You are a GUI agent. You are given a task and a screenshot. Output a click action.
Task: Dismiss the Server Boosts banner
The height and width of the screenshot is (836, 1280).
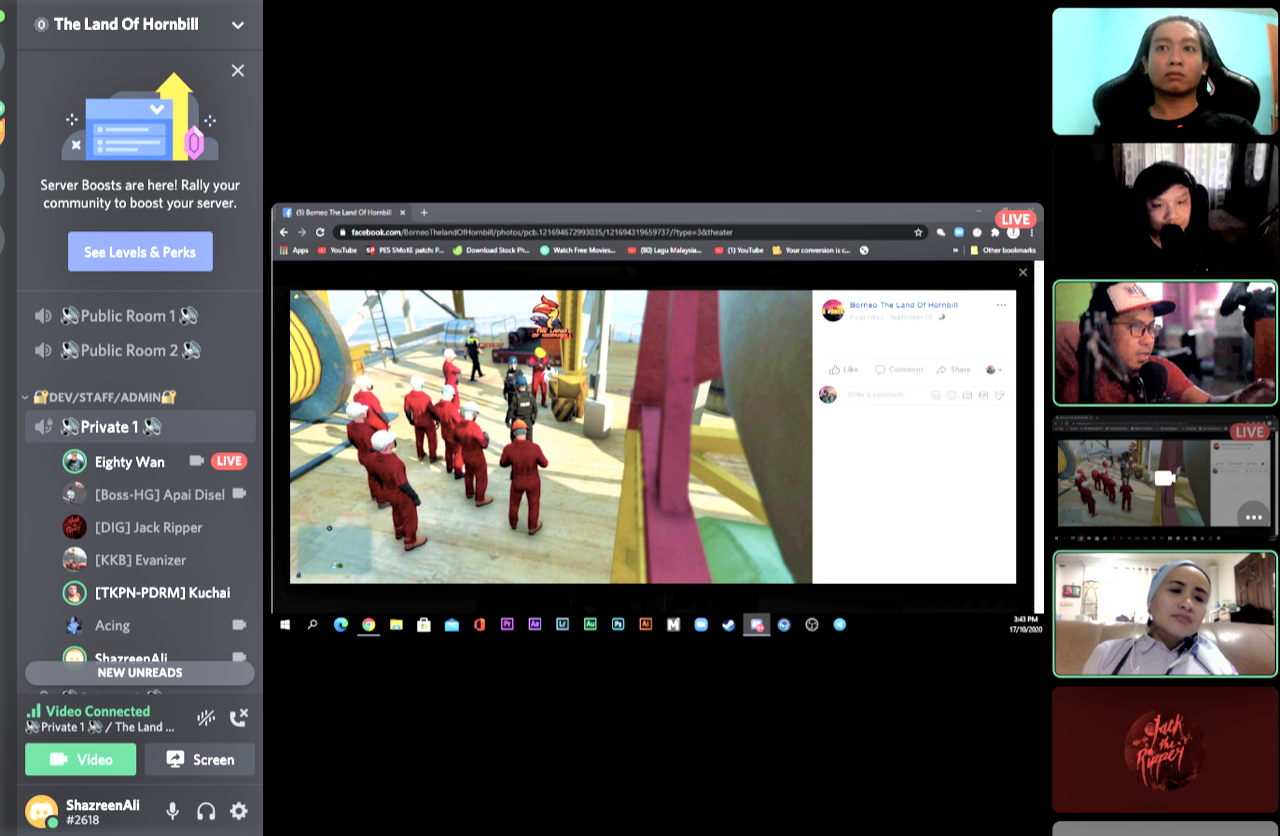[238, 71]
